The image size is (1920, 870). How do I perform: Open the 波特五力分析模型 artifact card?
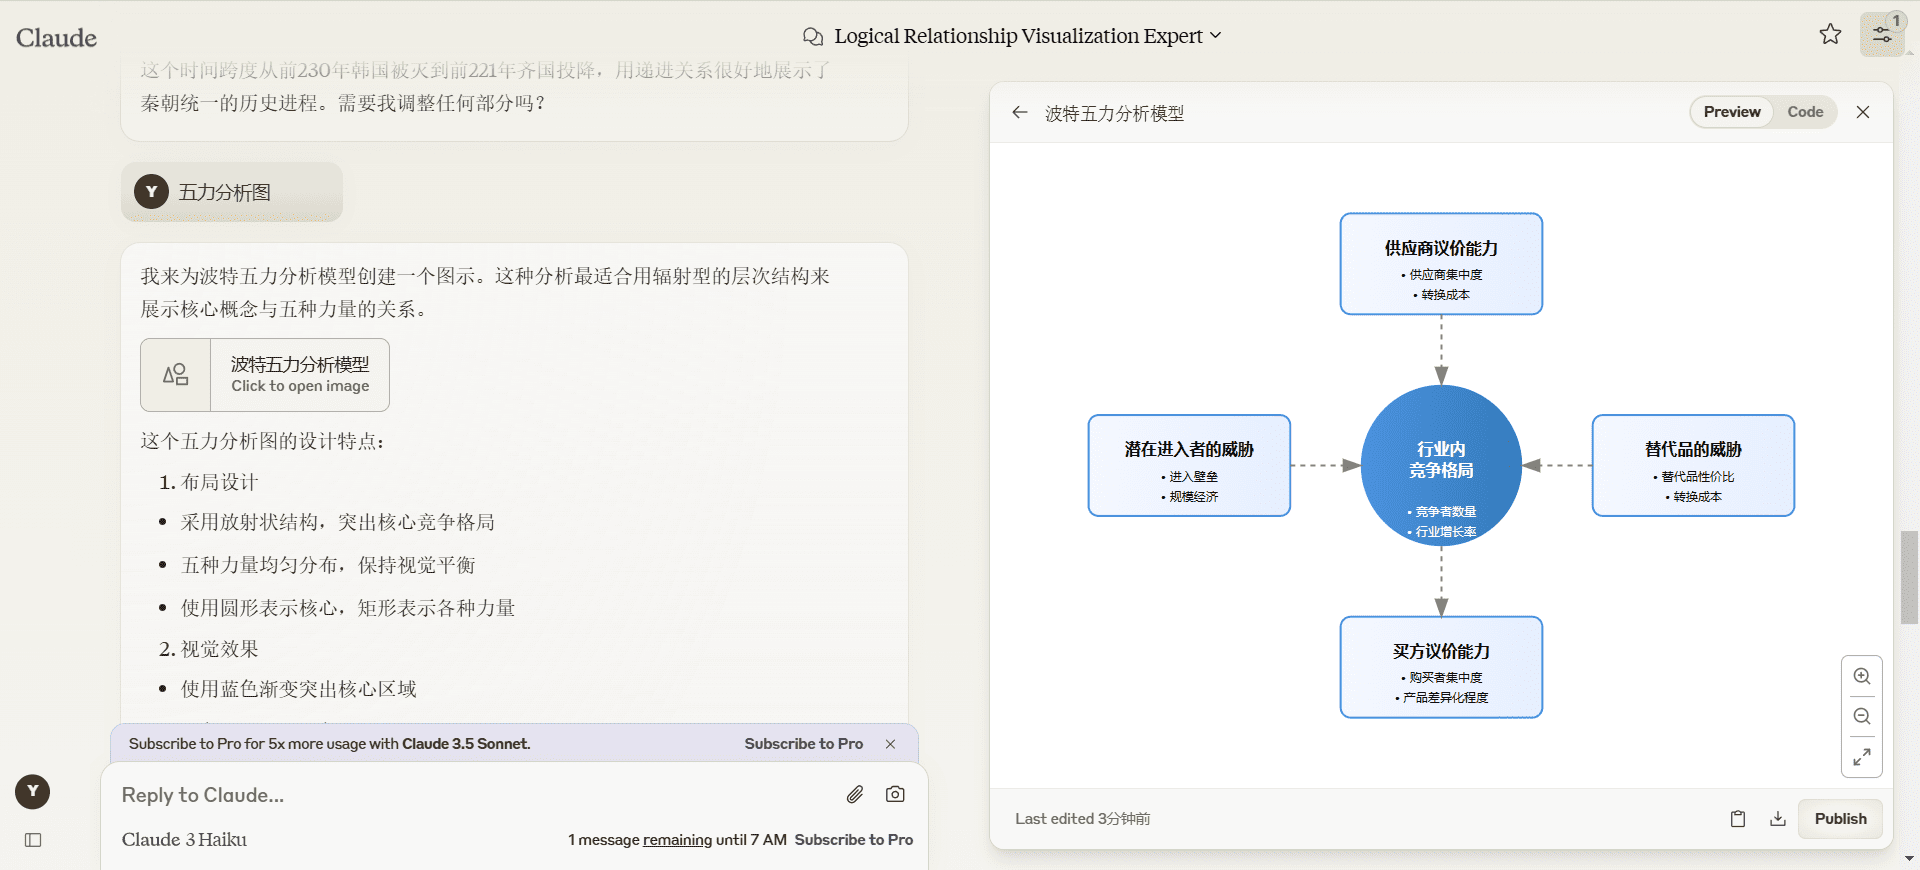coord(265,375)
